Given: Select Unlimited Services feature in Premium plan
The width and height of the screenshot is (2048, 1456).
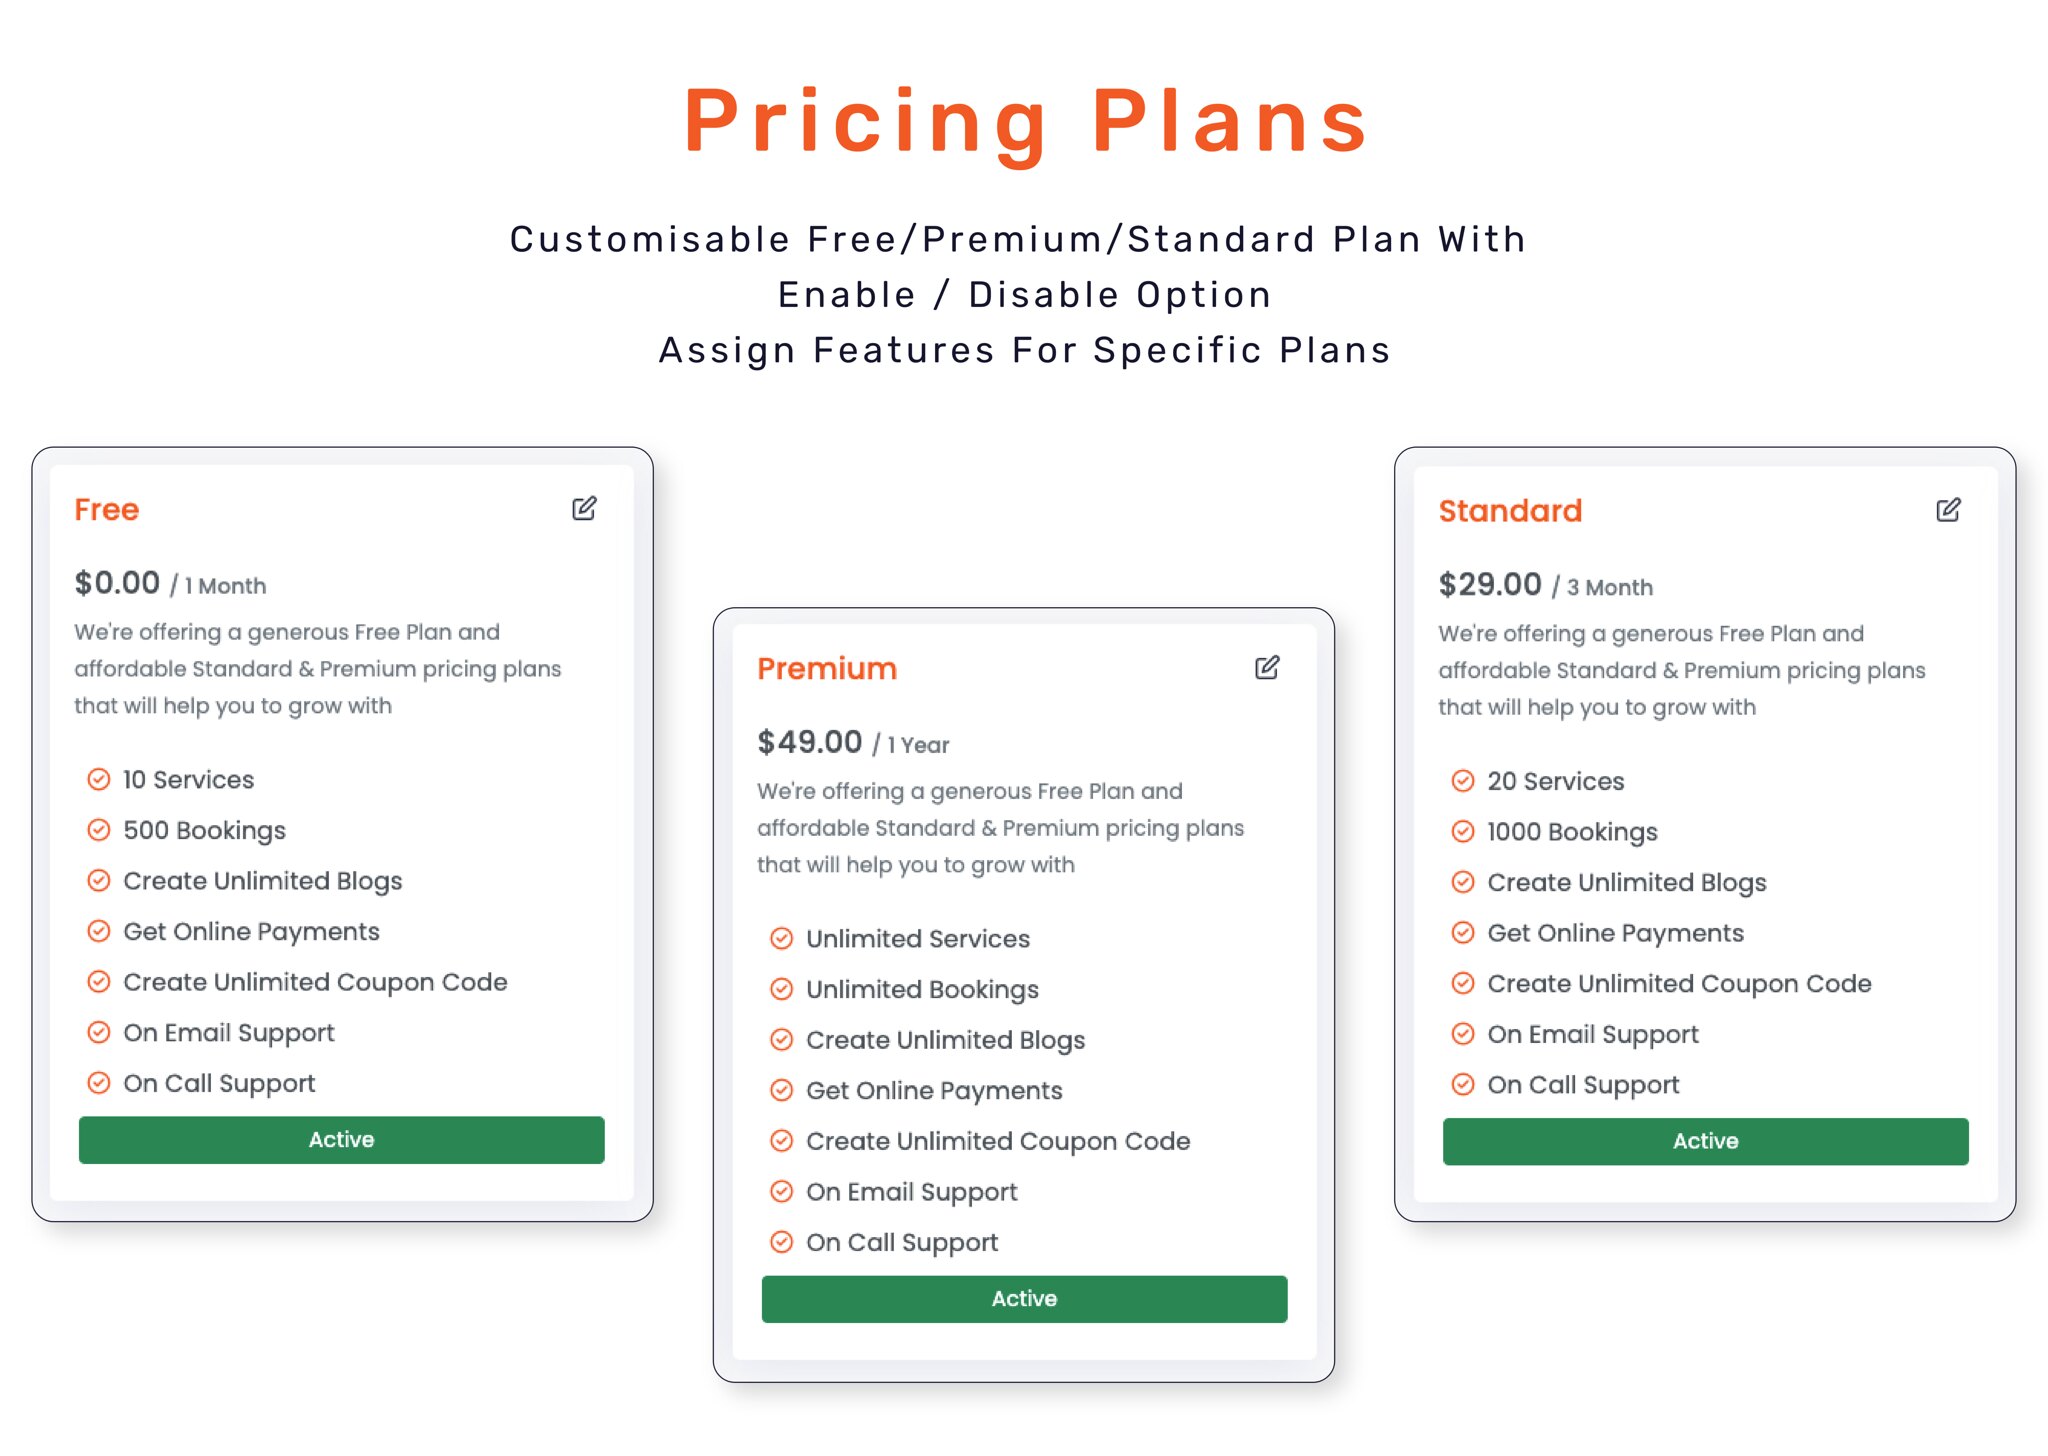Looking at the screenshot, I should pos(918,938).
